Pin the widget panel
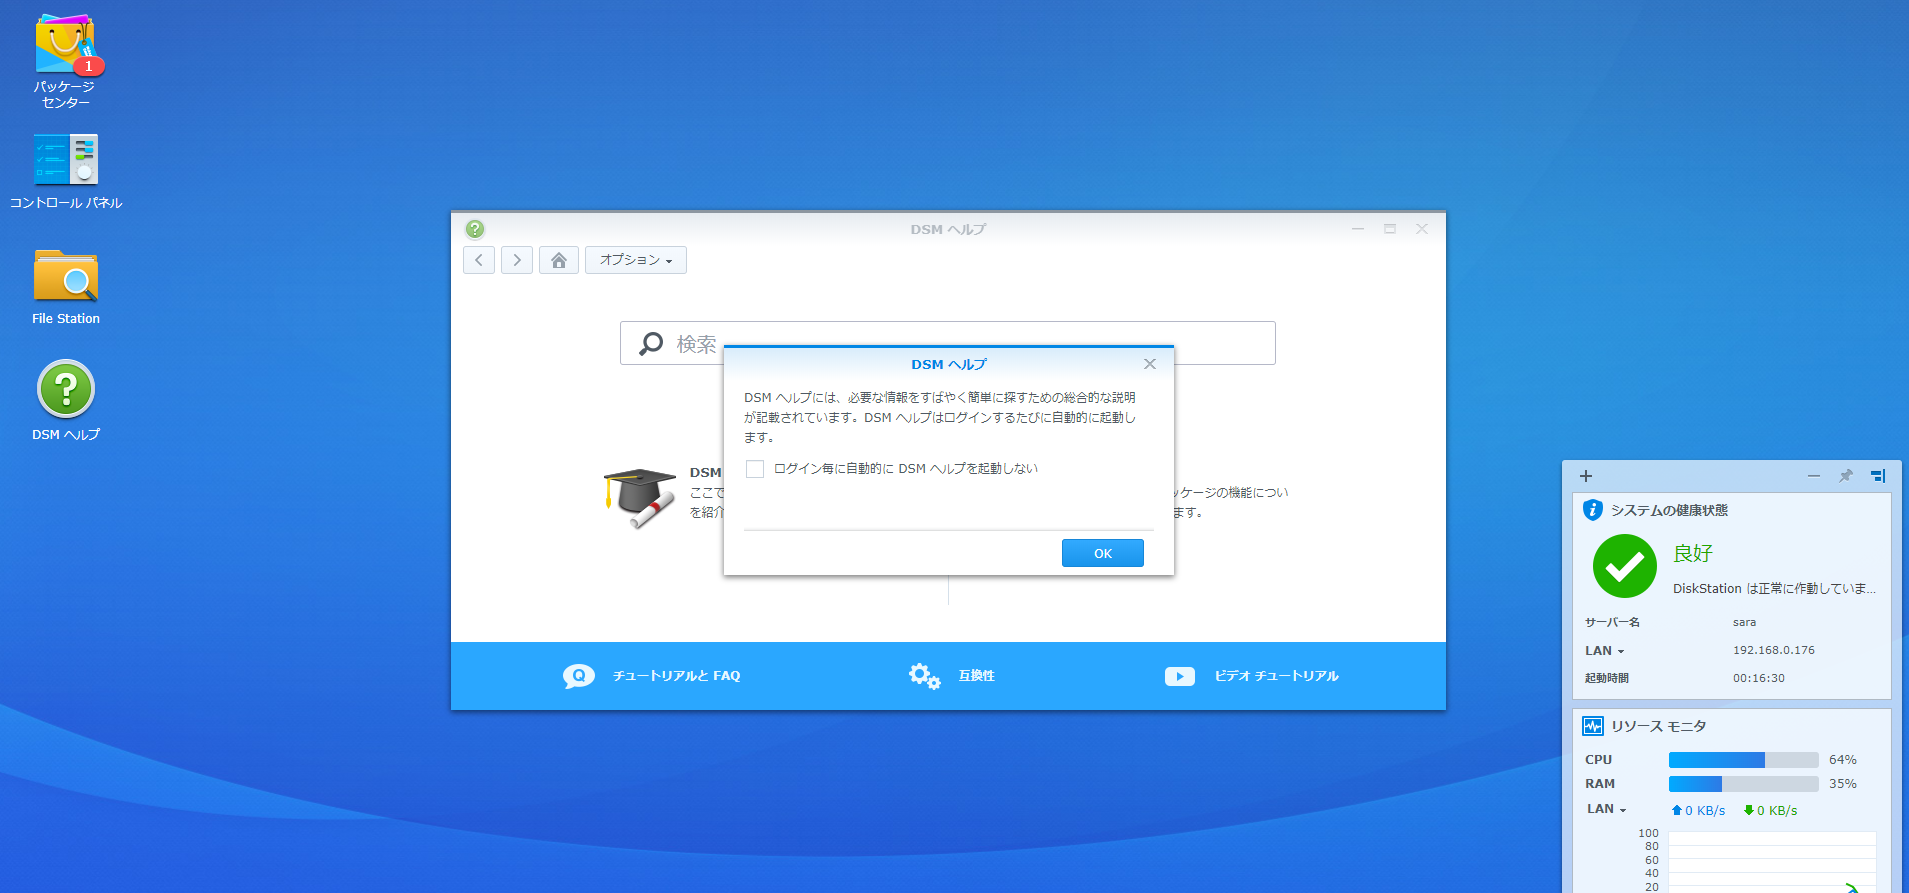Viewport: 1909px width, 893px height. pos(1846,476)
